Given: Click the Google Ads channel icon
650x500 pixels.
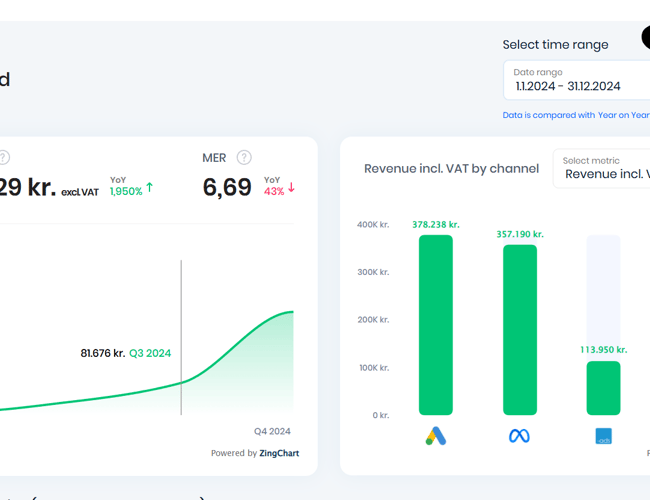Looking at the screenshot, I should pos(435,436).
